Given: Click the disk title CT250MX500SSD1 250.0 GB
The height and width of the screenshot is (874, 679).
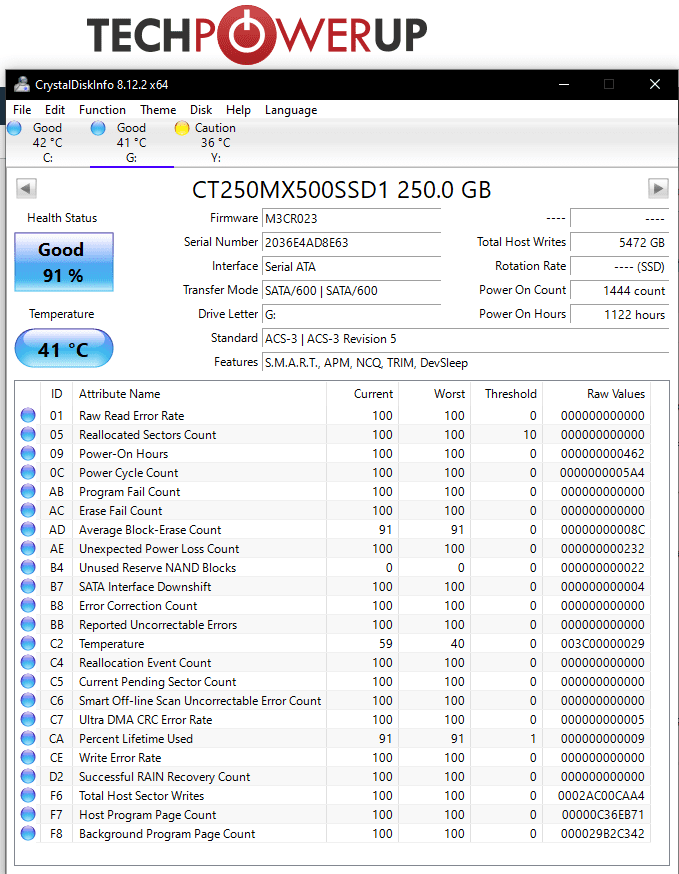Looking at the screenshot, I should (341, 190).
